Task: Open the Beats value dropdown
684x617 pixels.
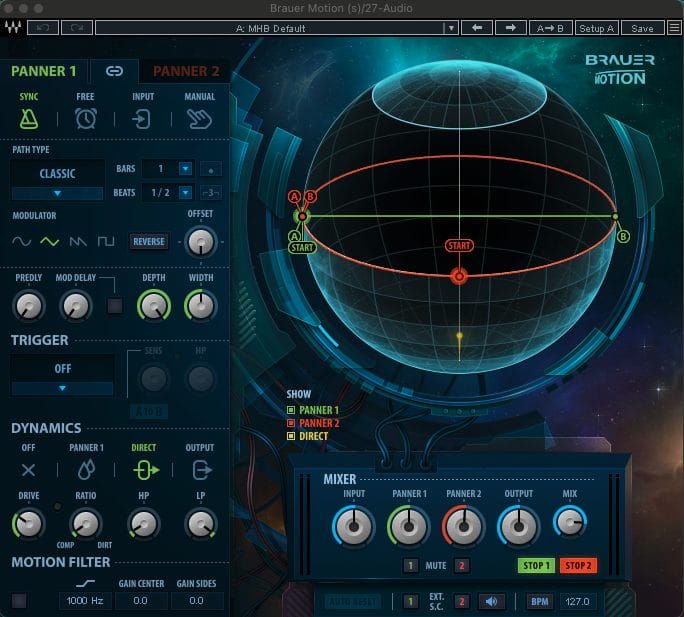Action: click(185, 192)
